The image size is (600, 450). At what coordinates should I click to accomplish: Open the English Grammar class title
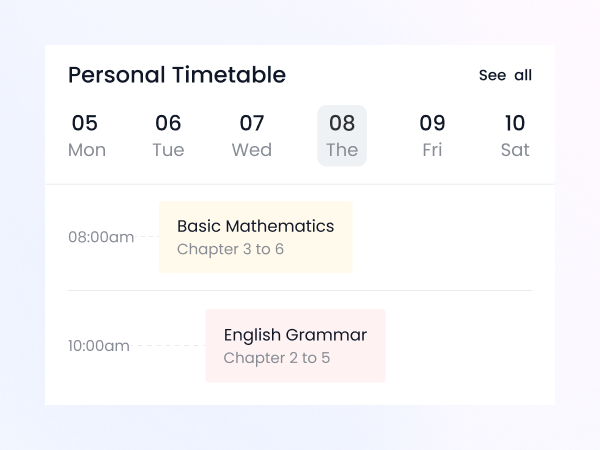[295, 335]
